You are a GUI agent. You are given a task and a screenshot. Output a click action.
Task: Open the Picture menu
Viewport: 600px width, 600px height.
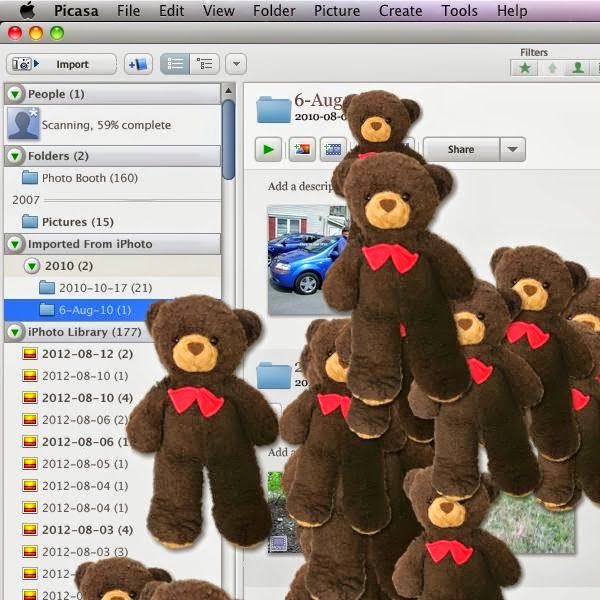click(337, 11)
